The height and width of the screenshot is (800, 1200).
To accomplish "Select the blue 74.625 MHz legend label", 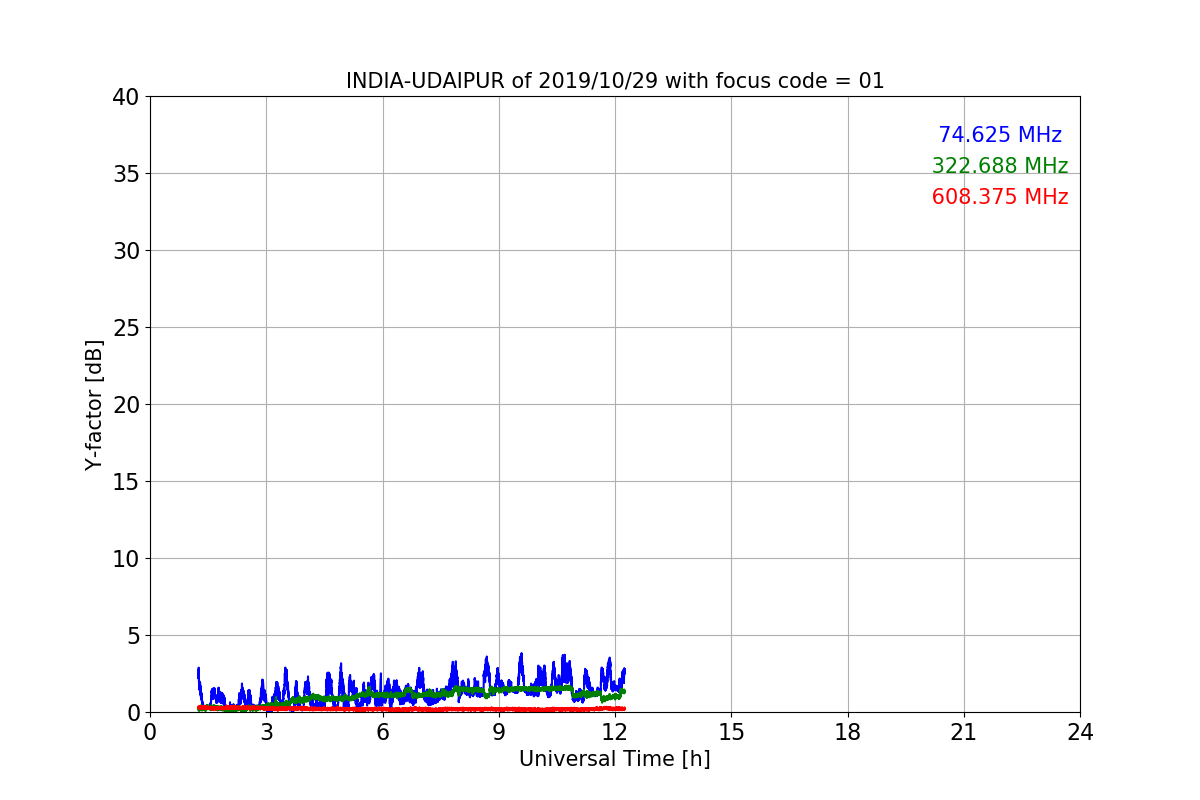I will tap(1000, 135).
